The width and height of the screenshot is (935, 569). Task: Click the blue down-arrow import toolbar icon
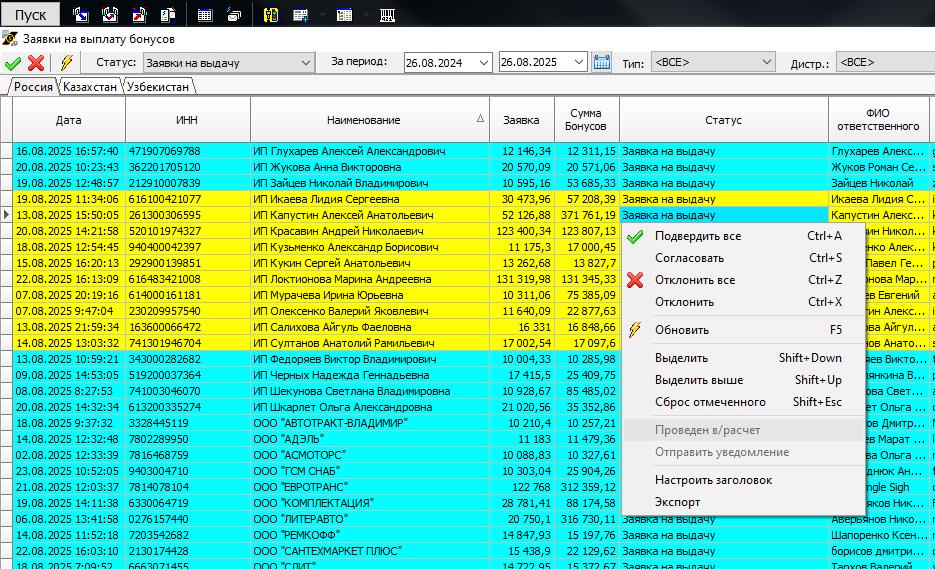80,14
